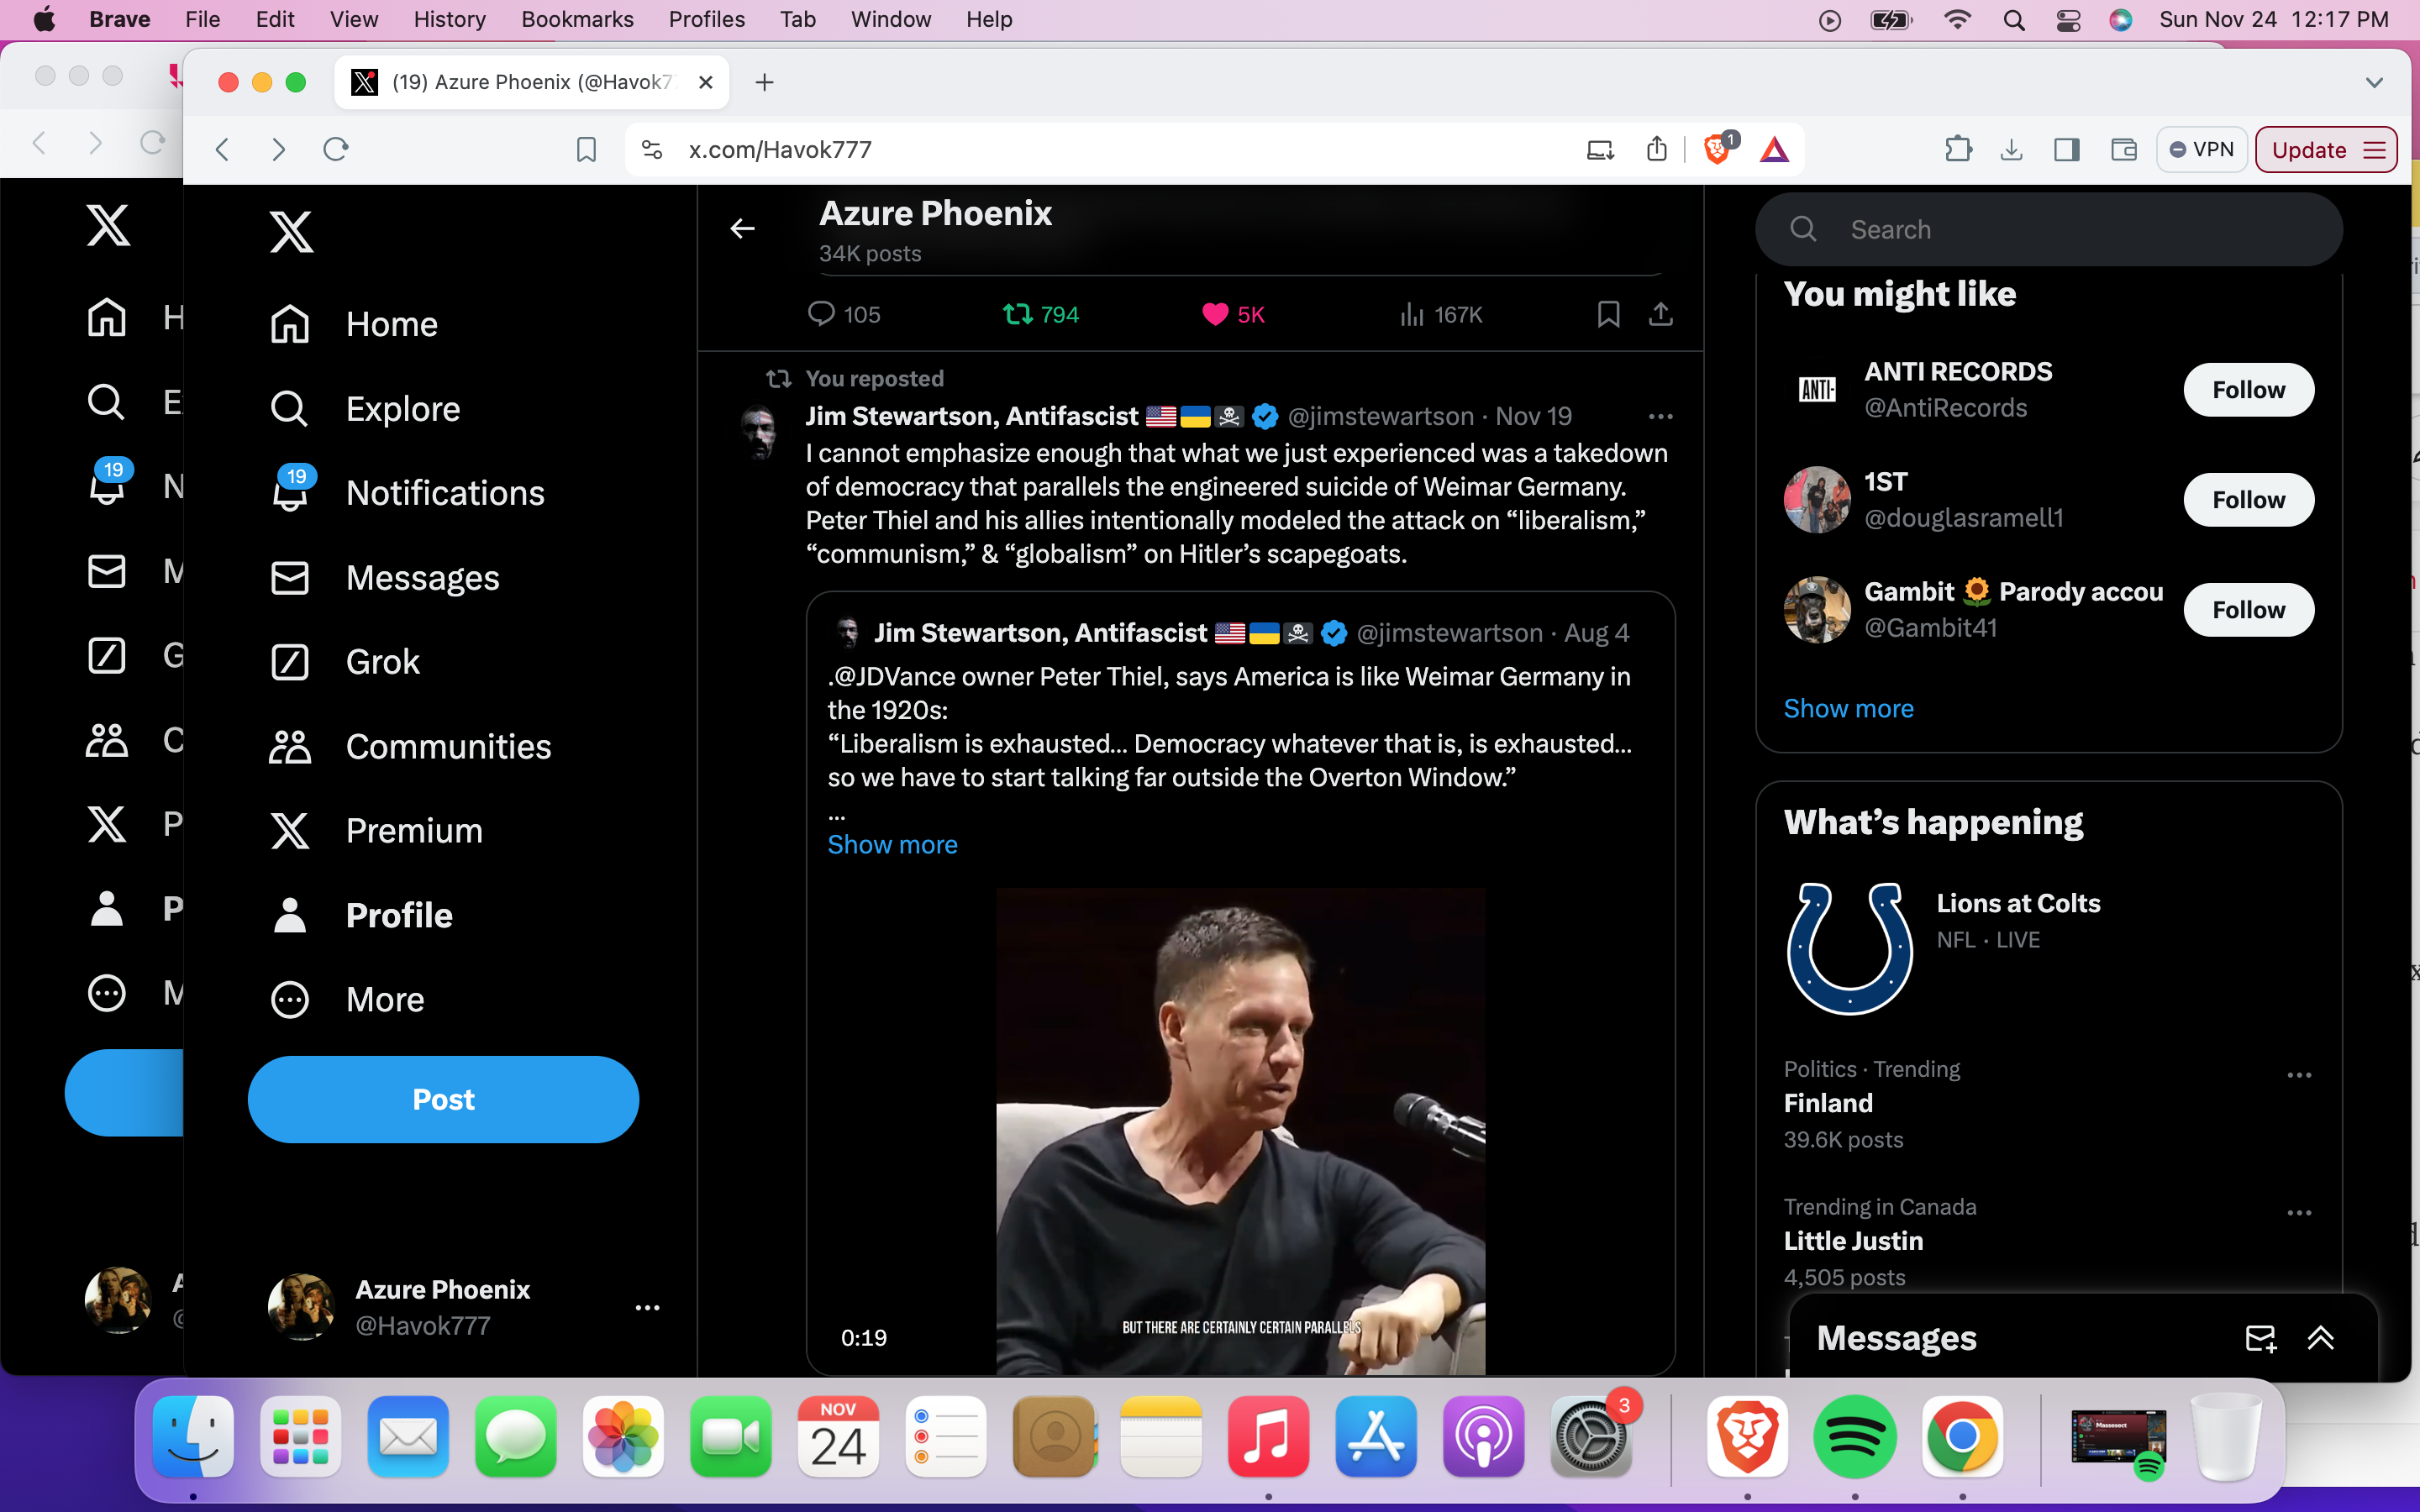The height and width of the screenshot is (1512, 2420).
Task: Expand the More sidebar menu item
Action: tap(383, 998)
